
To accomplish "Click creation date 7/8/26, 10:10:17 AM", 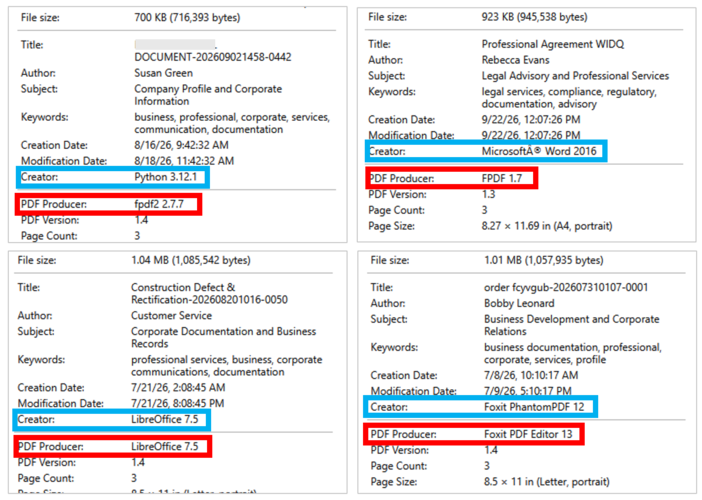I will click(x=531, y=375).
